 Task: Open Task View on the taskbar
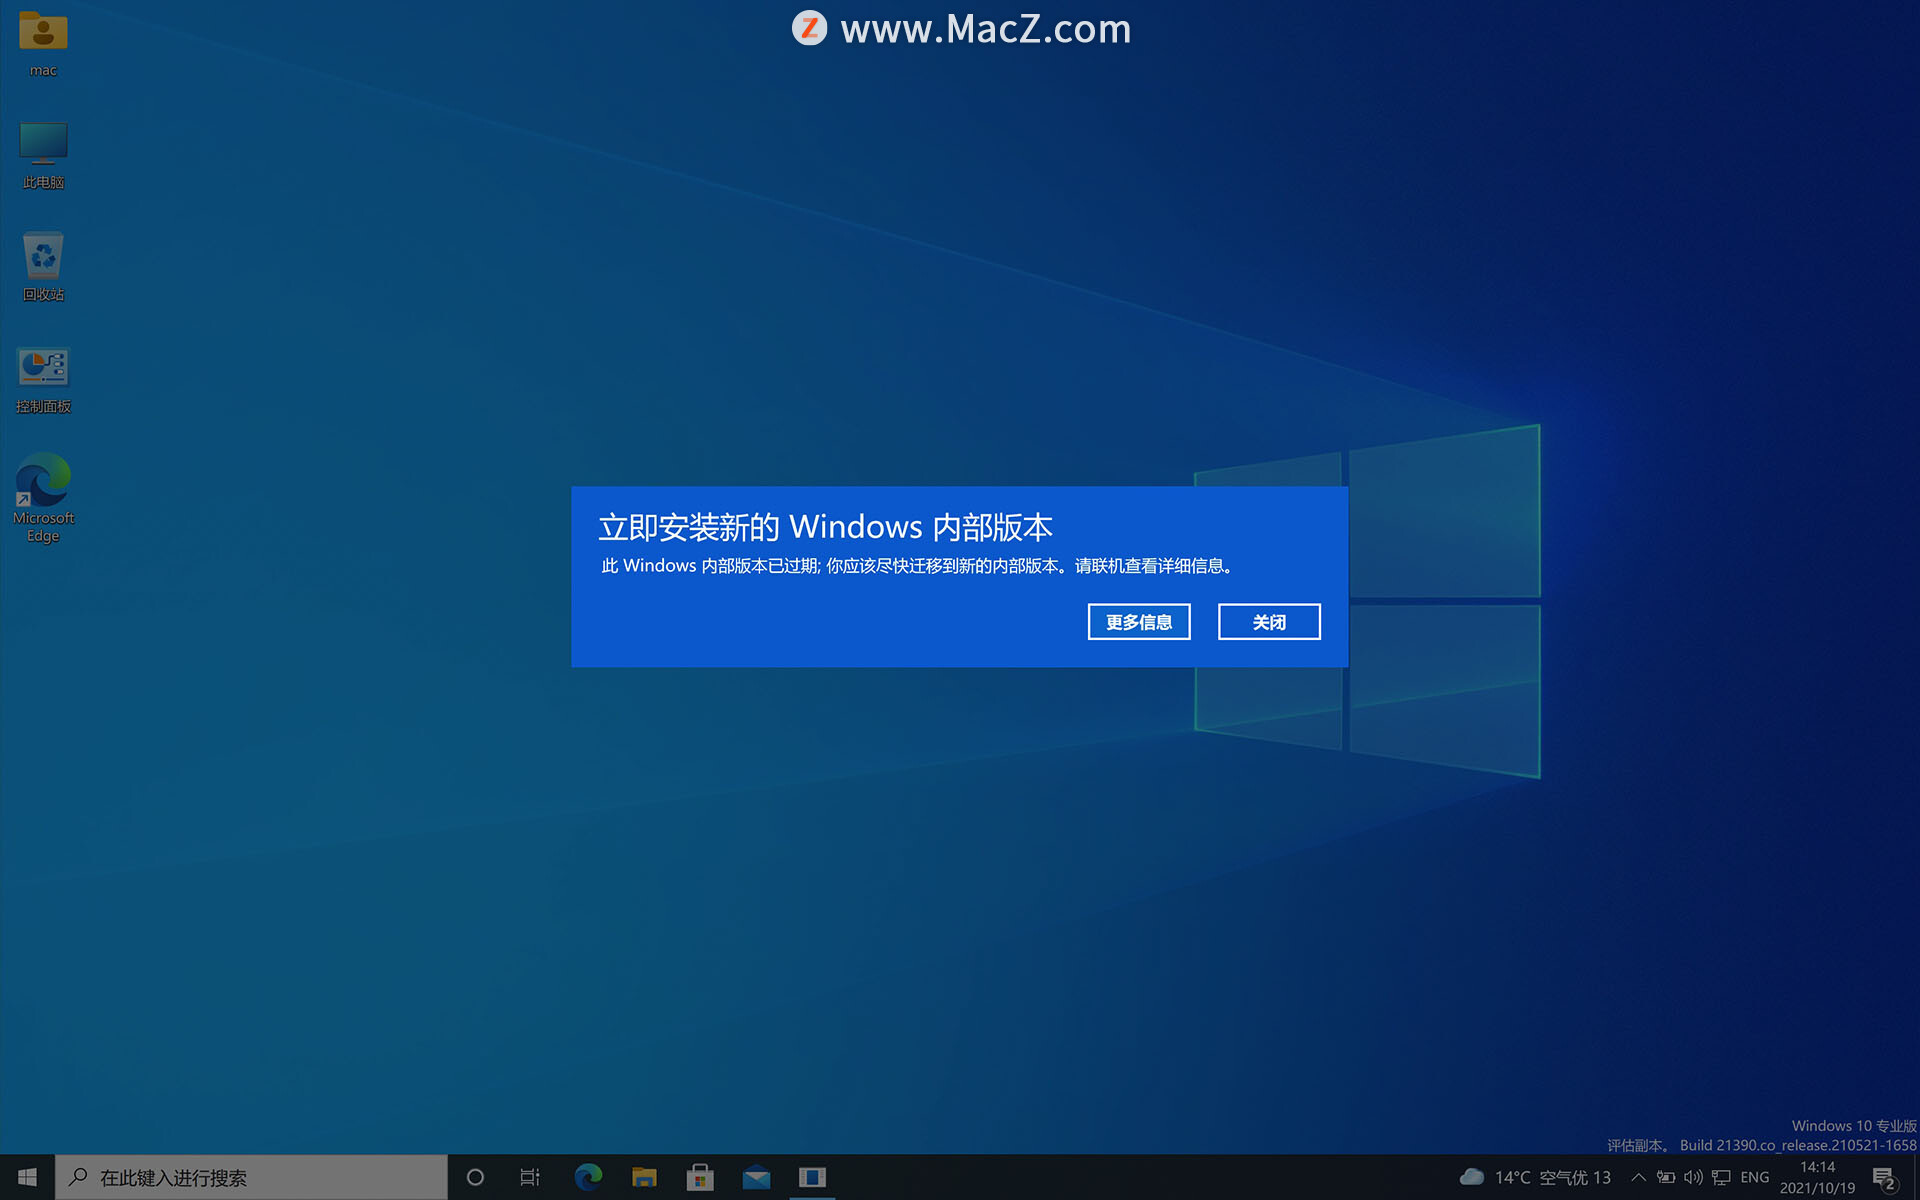pos(530,1177)
